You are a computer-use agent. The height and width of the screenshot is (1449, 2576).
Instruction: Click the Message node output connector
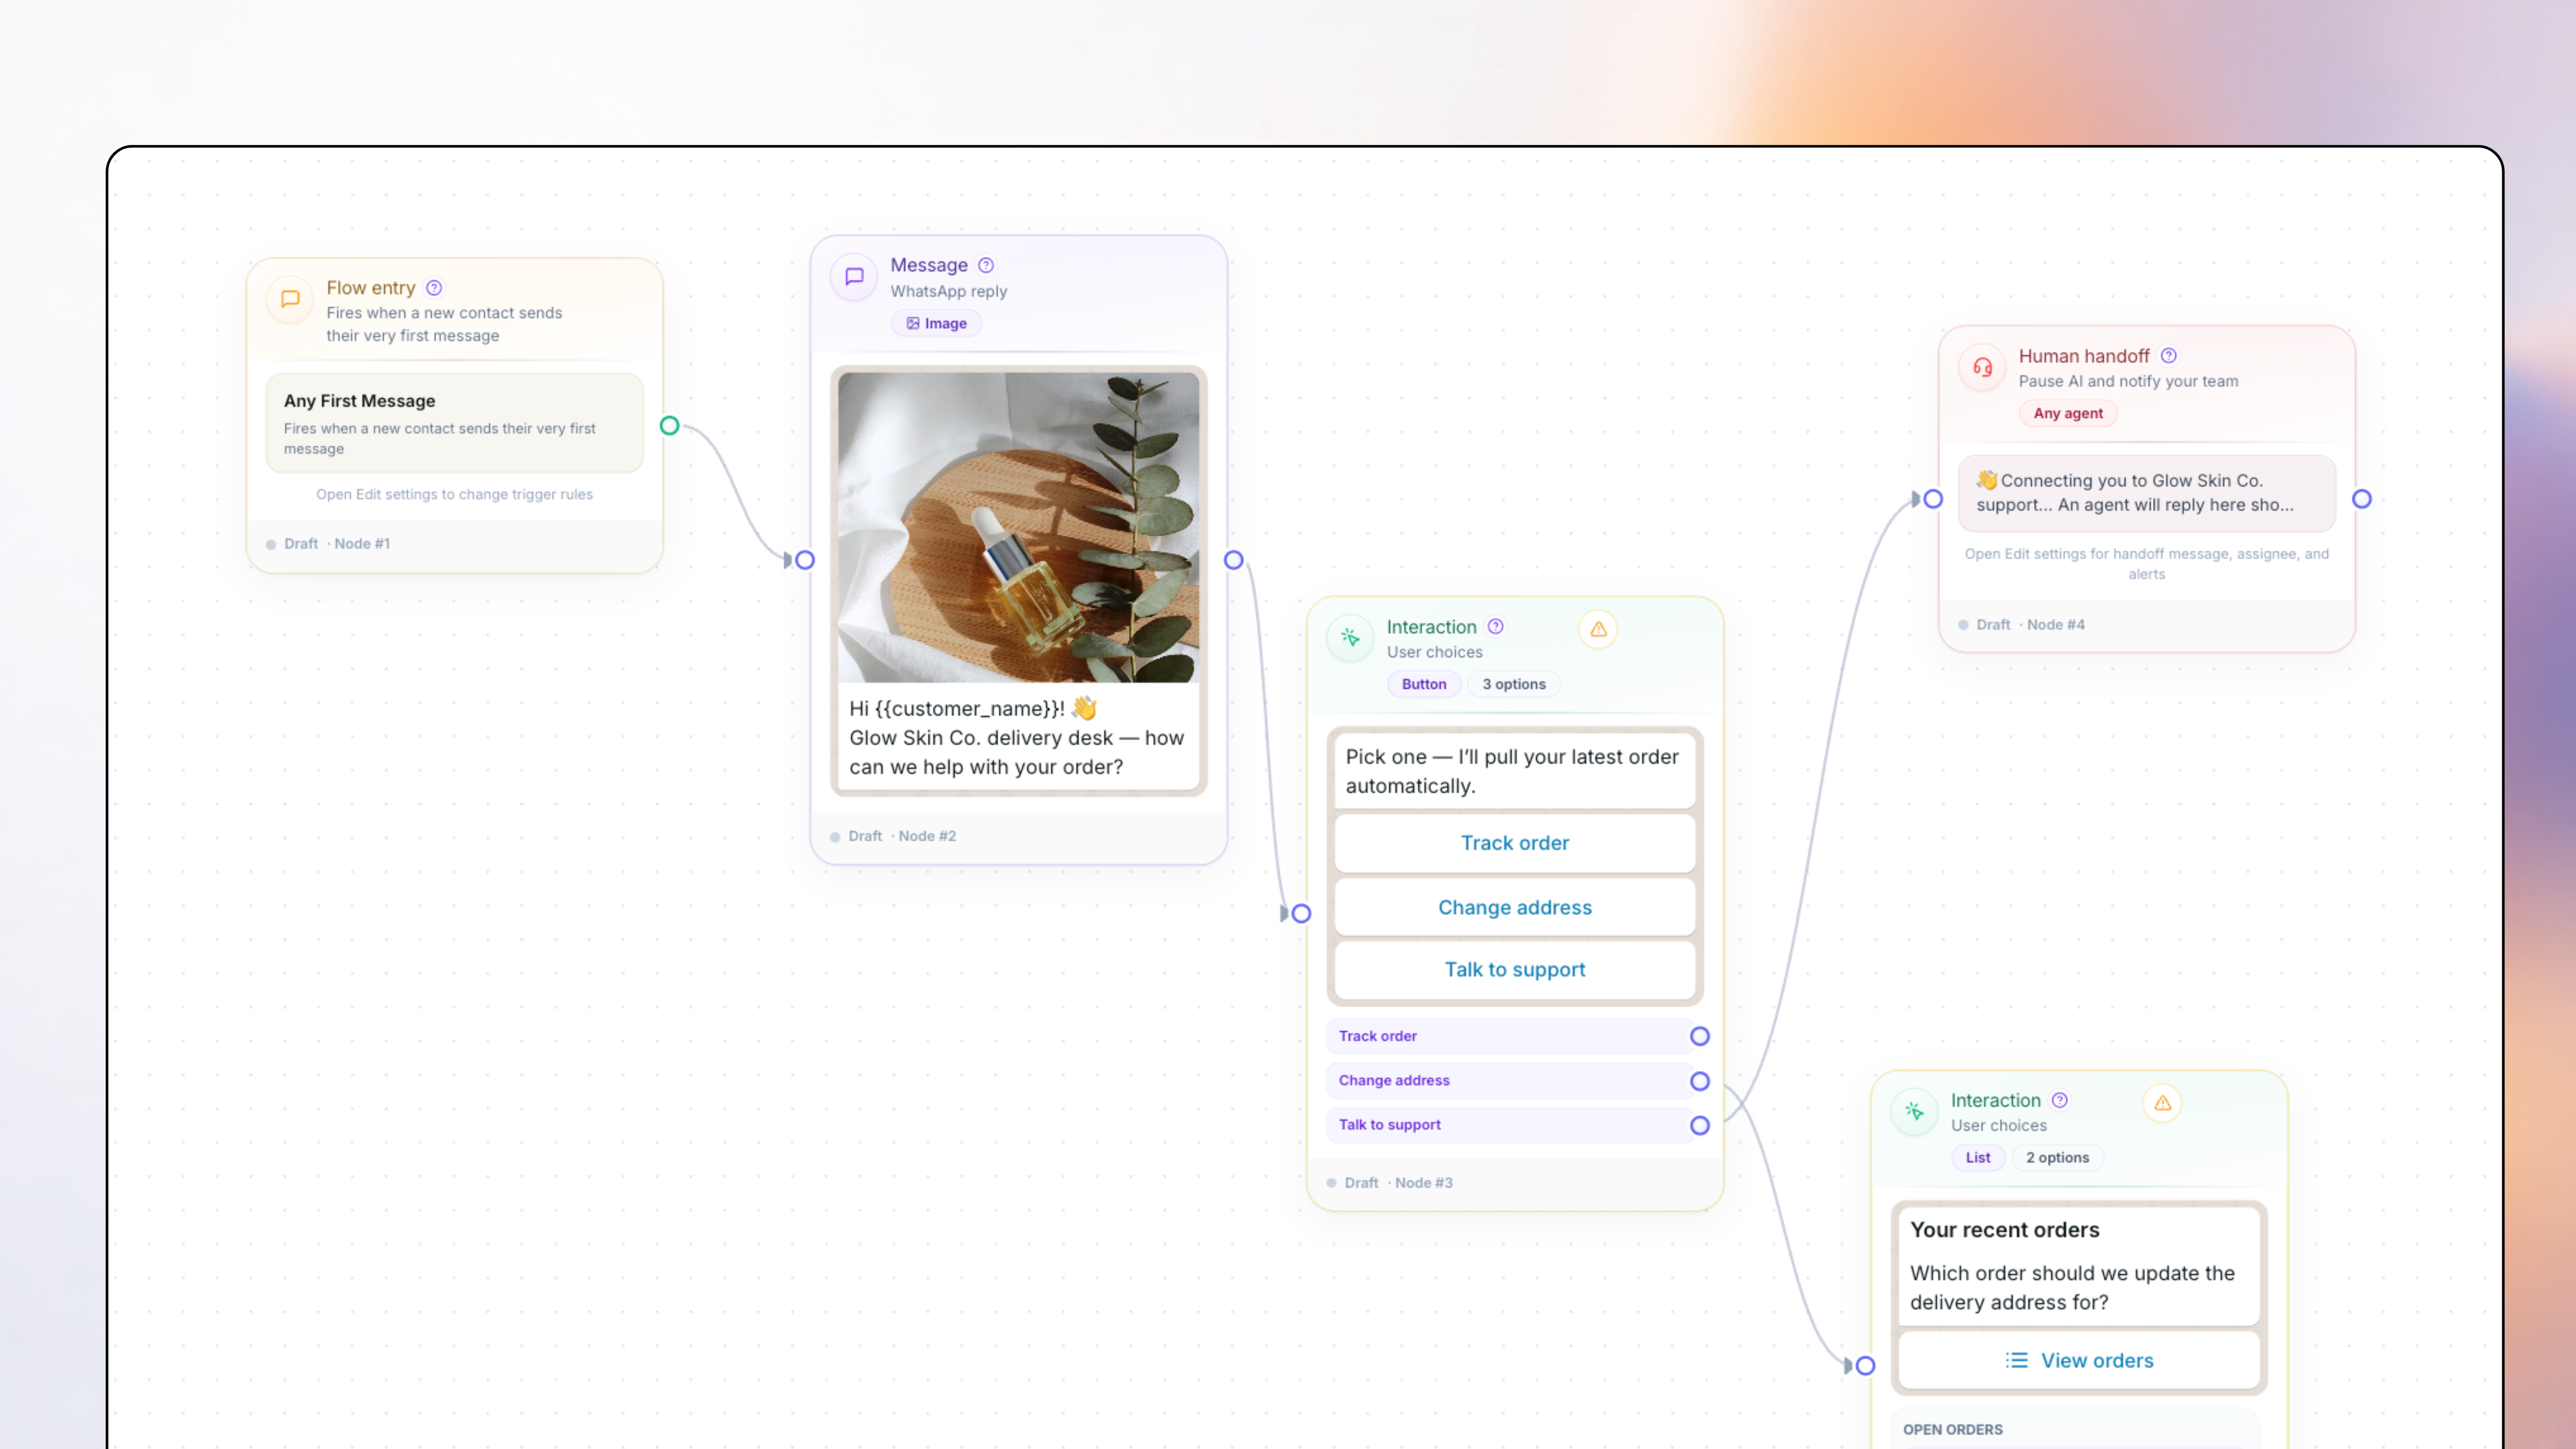click(x=1234, y=560)
